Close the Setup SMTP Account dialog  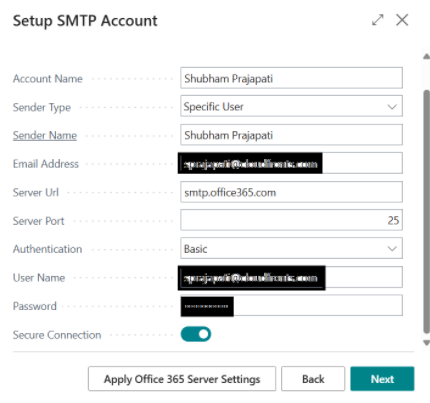pyautogui.click(x=402, y=20)
